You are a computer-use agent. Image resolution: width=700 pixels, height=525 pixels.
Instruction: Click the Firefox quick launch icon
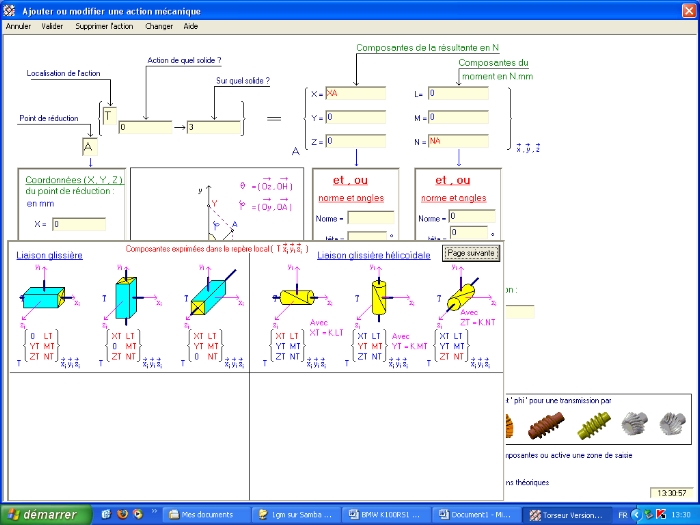coord(122,514)
